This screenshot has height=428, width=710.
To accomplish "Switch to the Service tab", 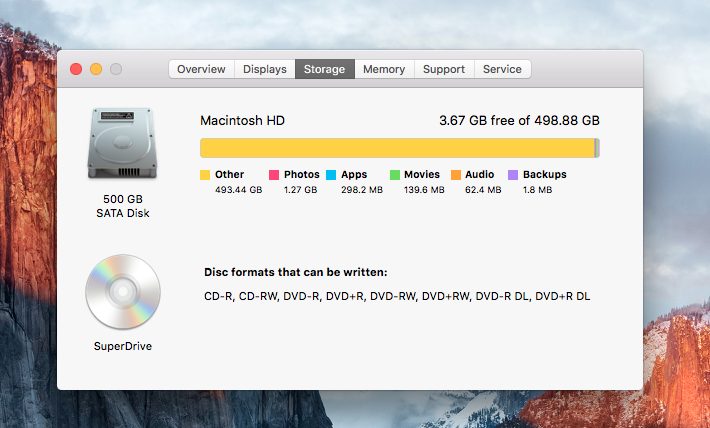I will click(x=503, y=69).
